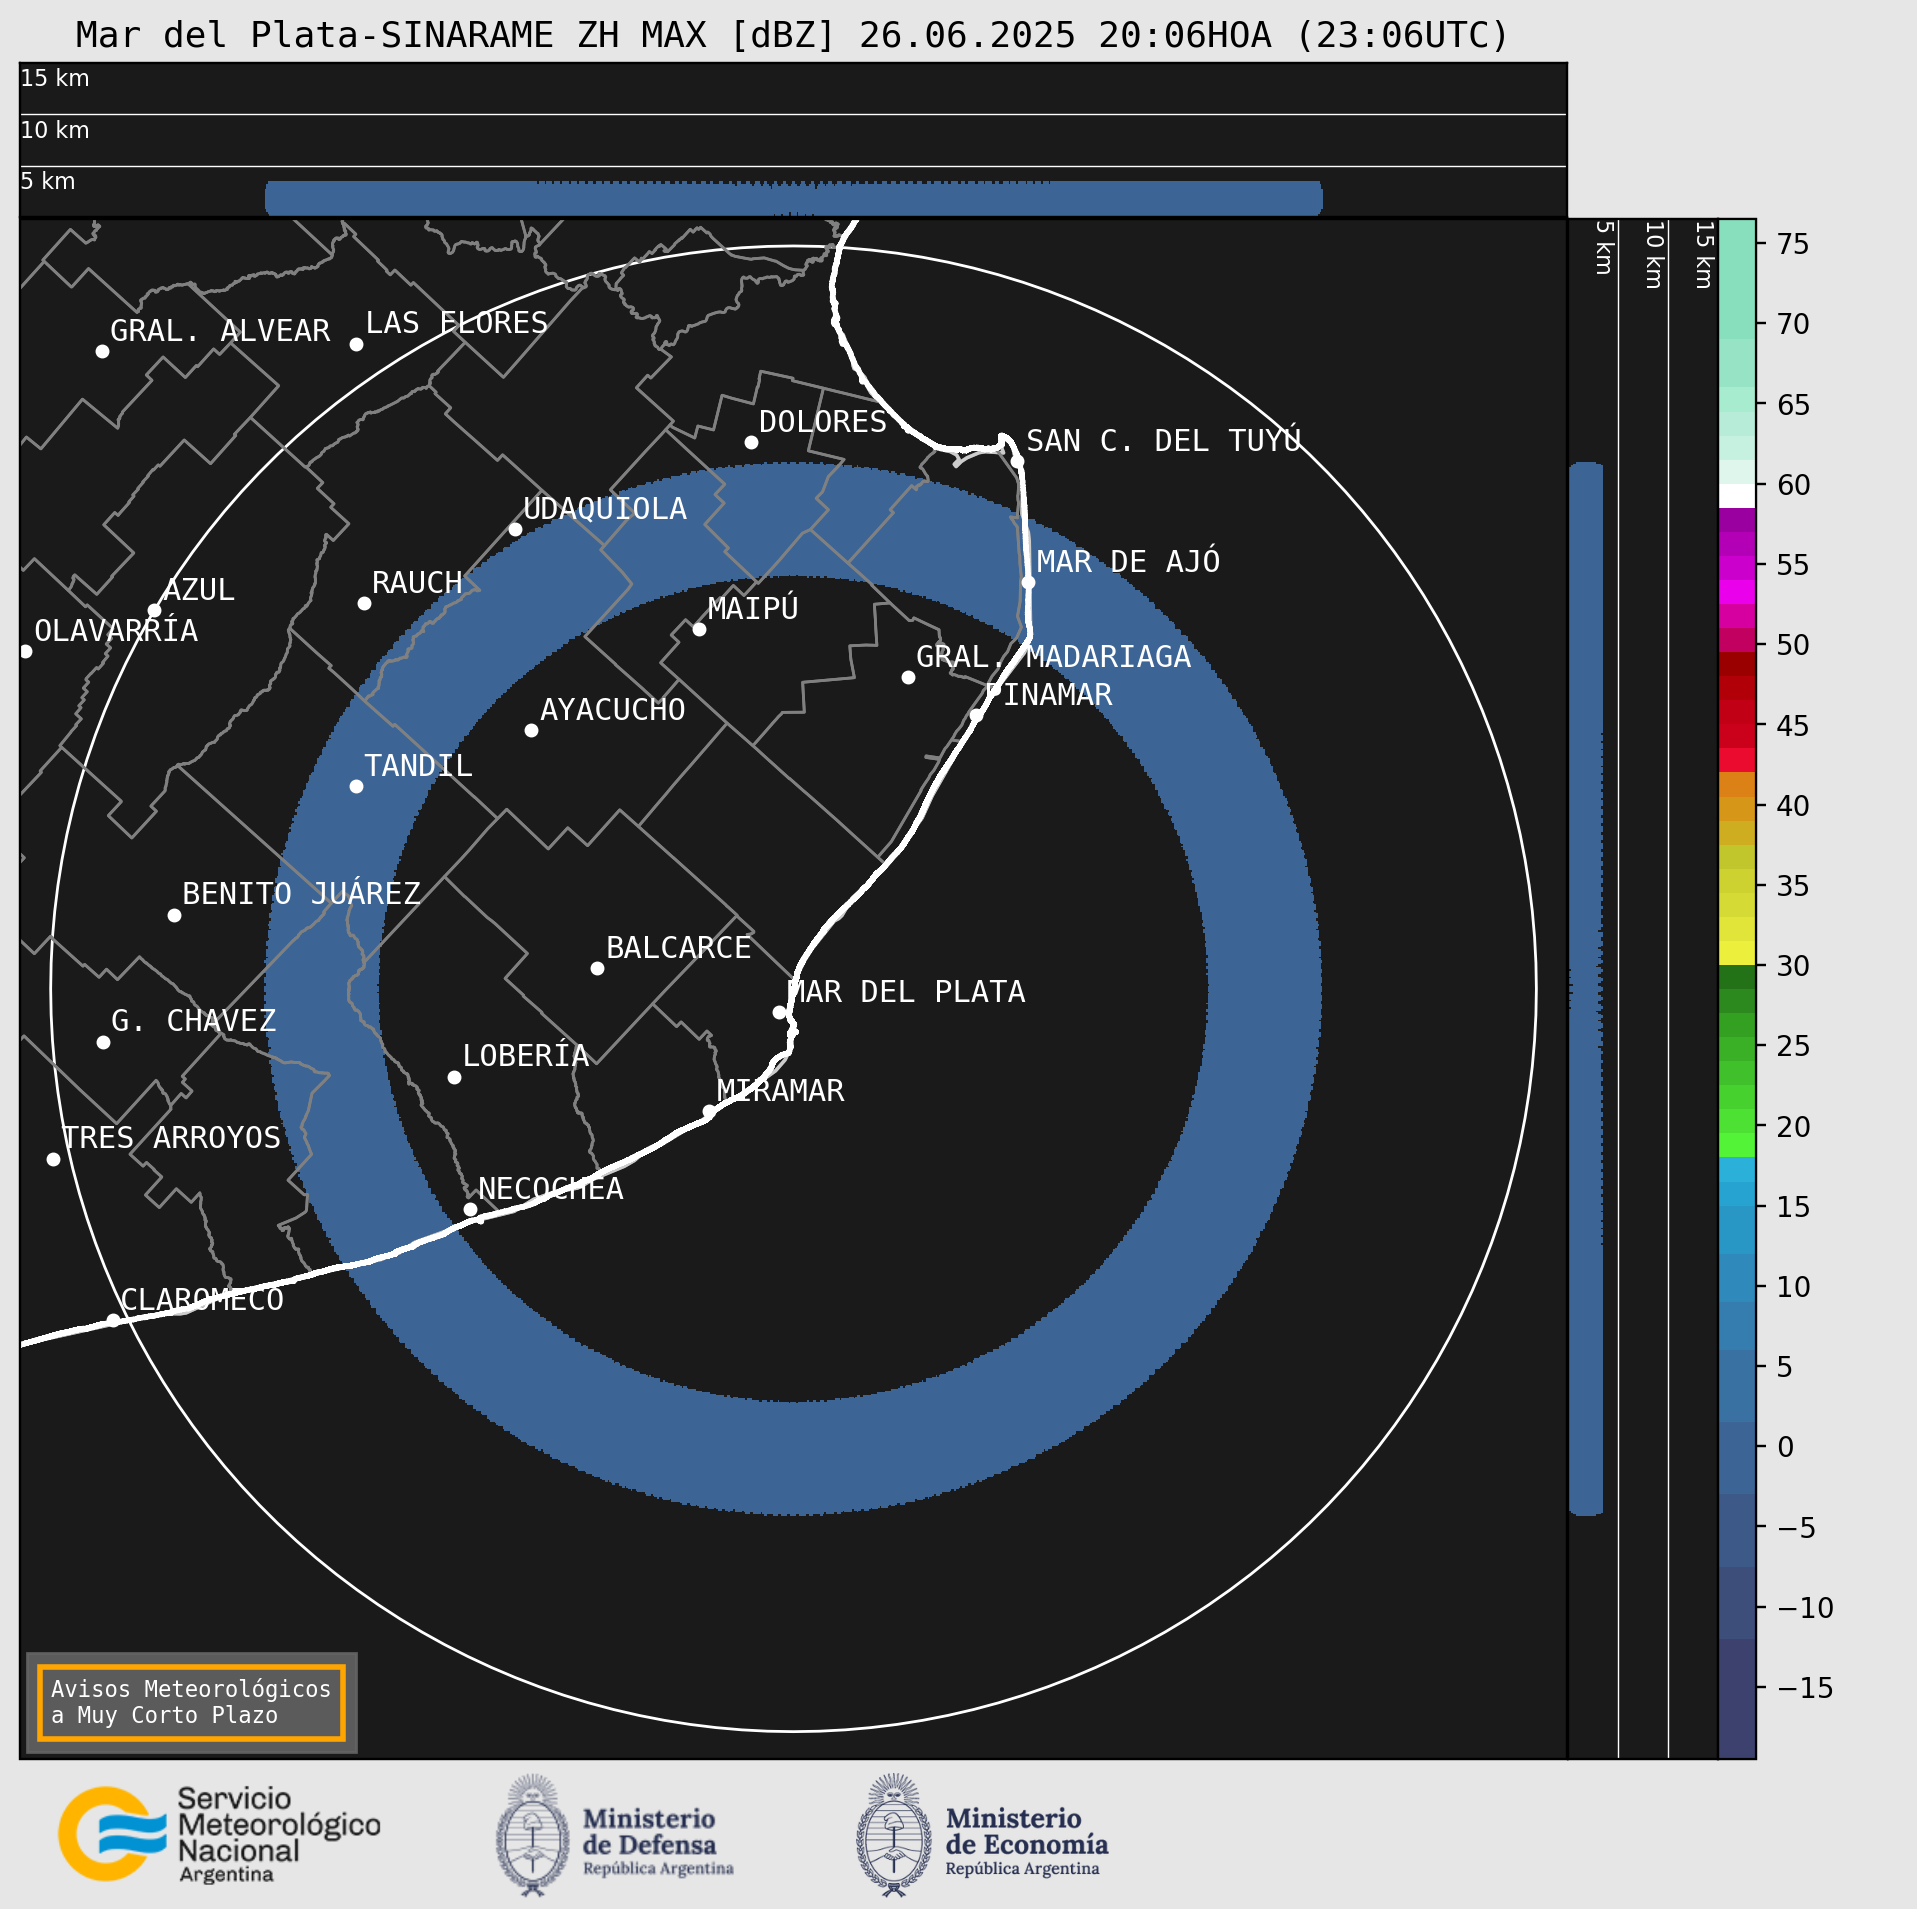This screenshot has height=1909, width=1917.
Task: Click the RAUCH city label
Action: click(417, 583)
